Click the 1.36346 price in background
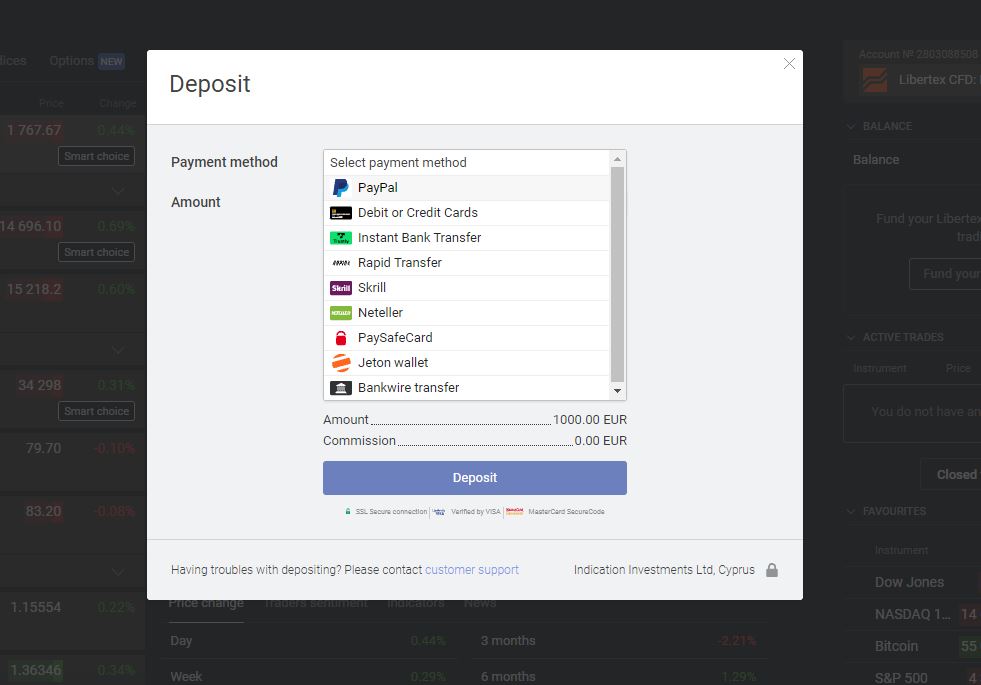This screenshot has height=685, width=981. click(x=36, y=670)
